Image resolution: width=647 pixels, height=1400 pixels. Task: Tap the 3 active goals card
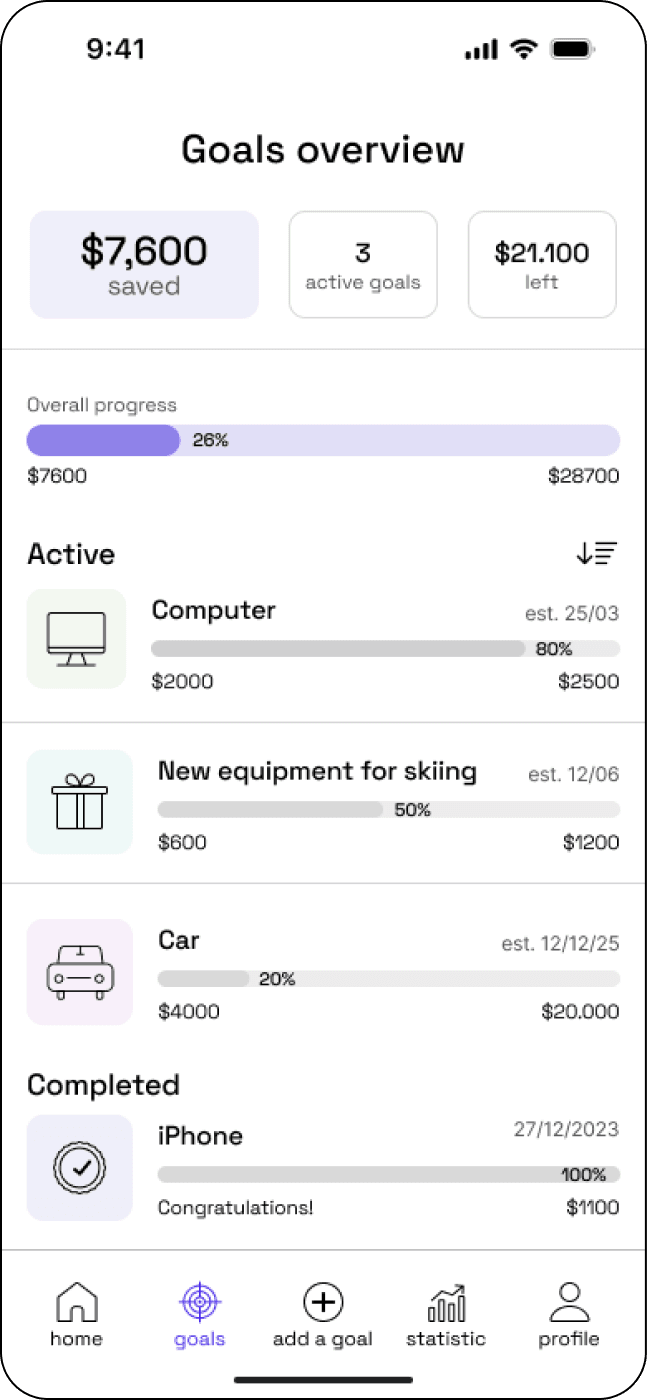363,265
